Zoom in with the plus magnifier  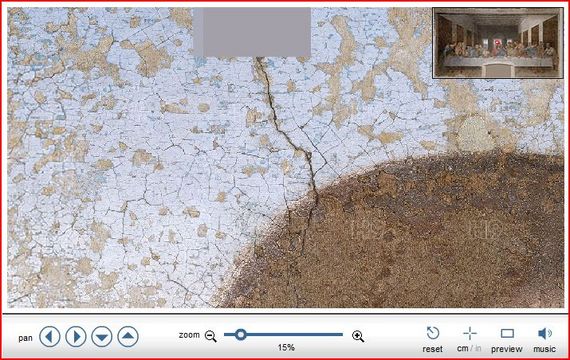[358, 336]
